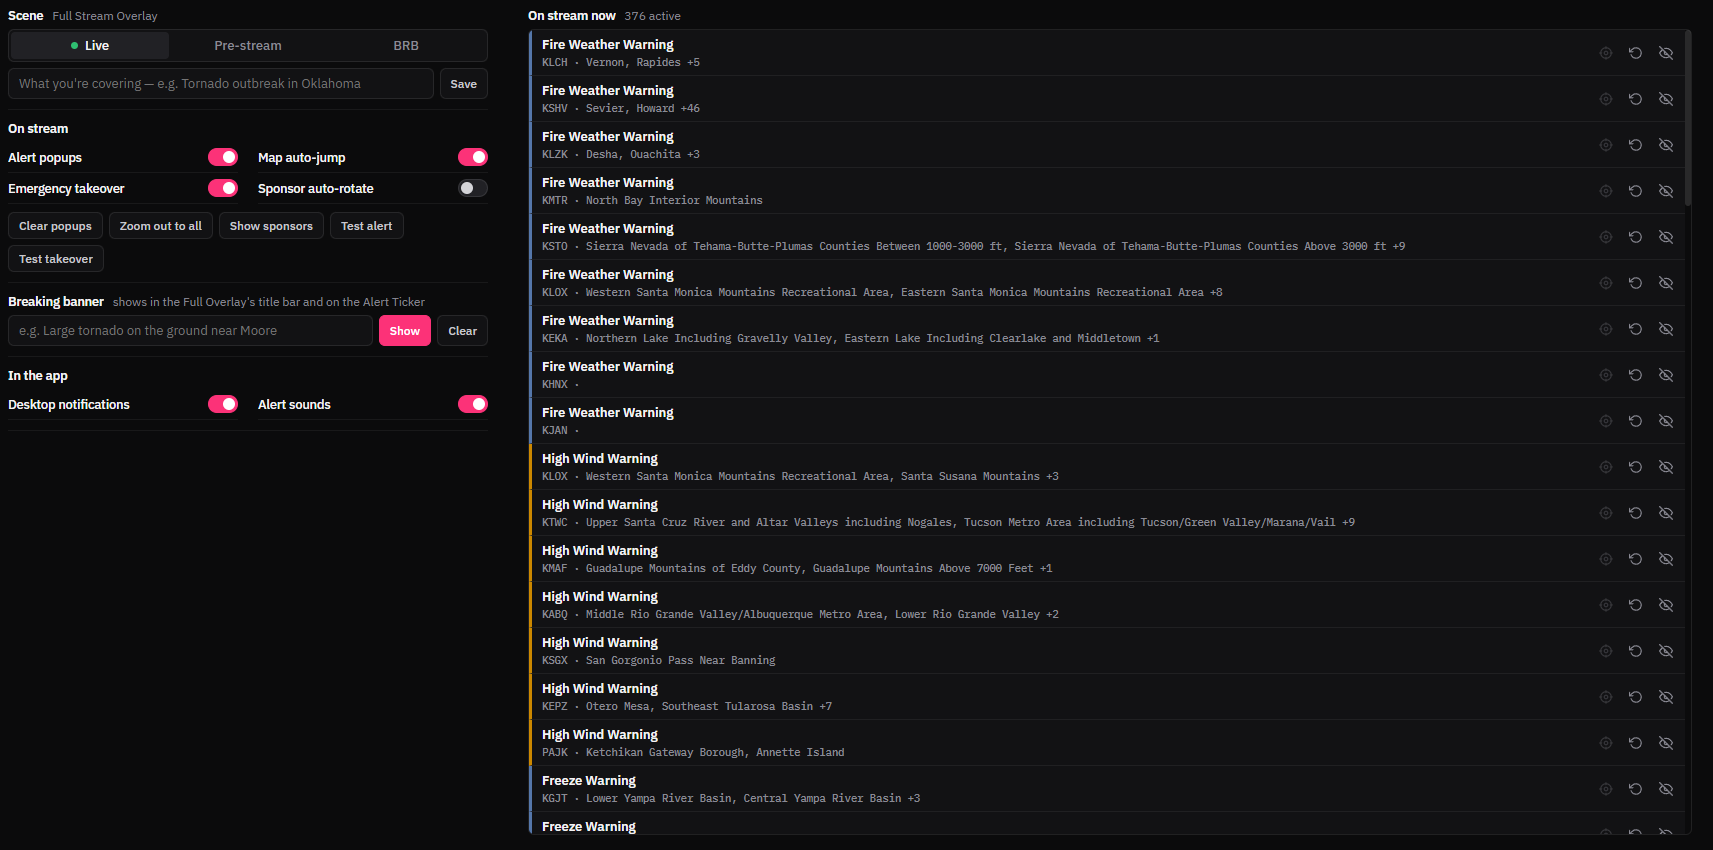Image resolution: width=1713 pixels, height=850 pixels.
Task: Replay the KJAN Fire Weather Warning
Action: [1636, 421]
